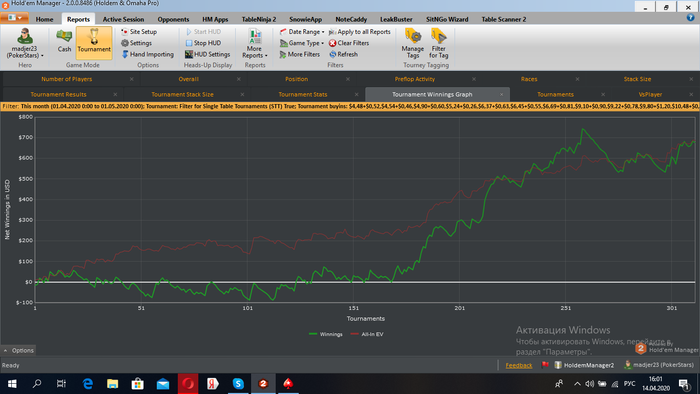Refresh the report data
The image size is (700, 394).
344,54
